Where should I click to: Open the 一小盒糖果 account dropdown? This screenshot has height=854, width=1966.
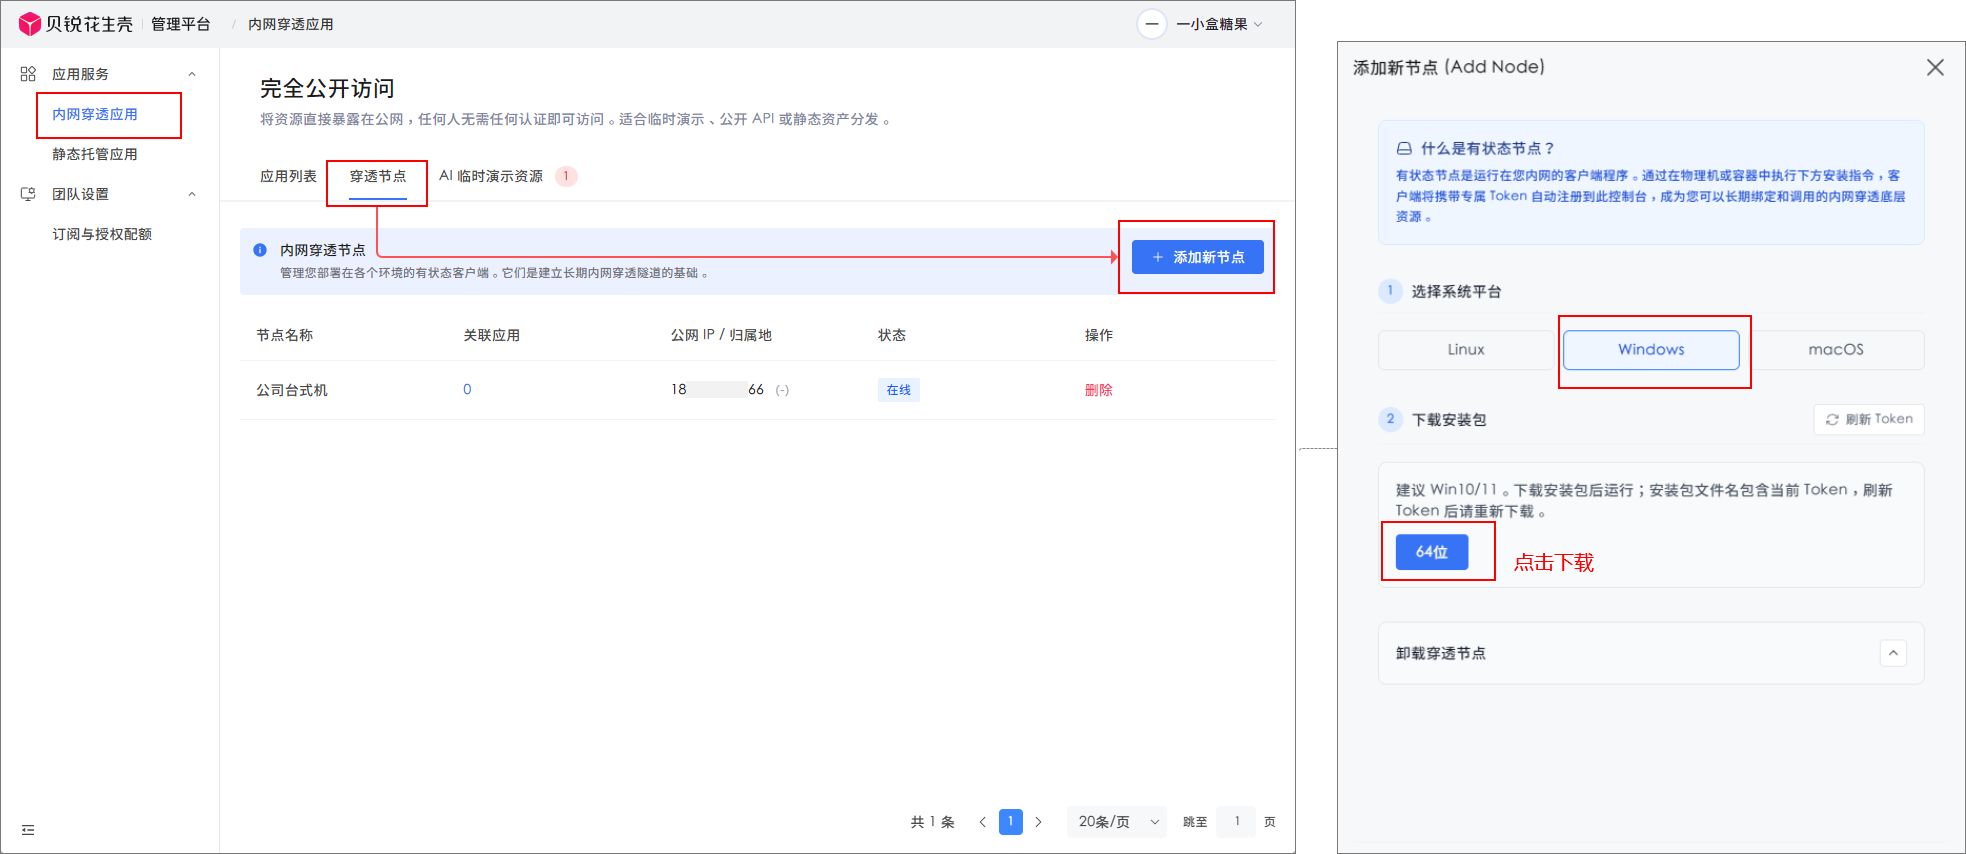(x=1219, y=24)
